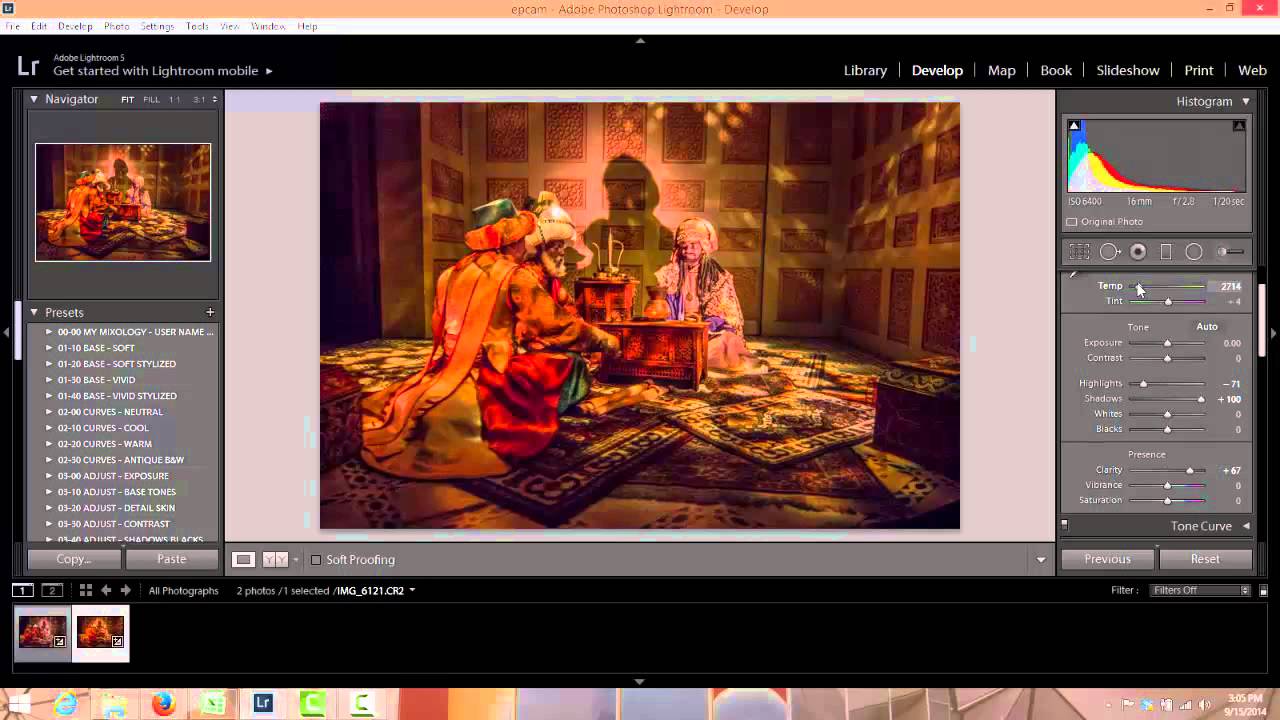Collapse the Histogram panel
This screenshot has width=1280, height=720.
point(1246,101)
